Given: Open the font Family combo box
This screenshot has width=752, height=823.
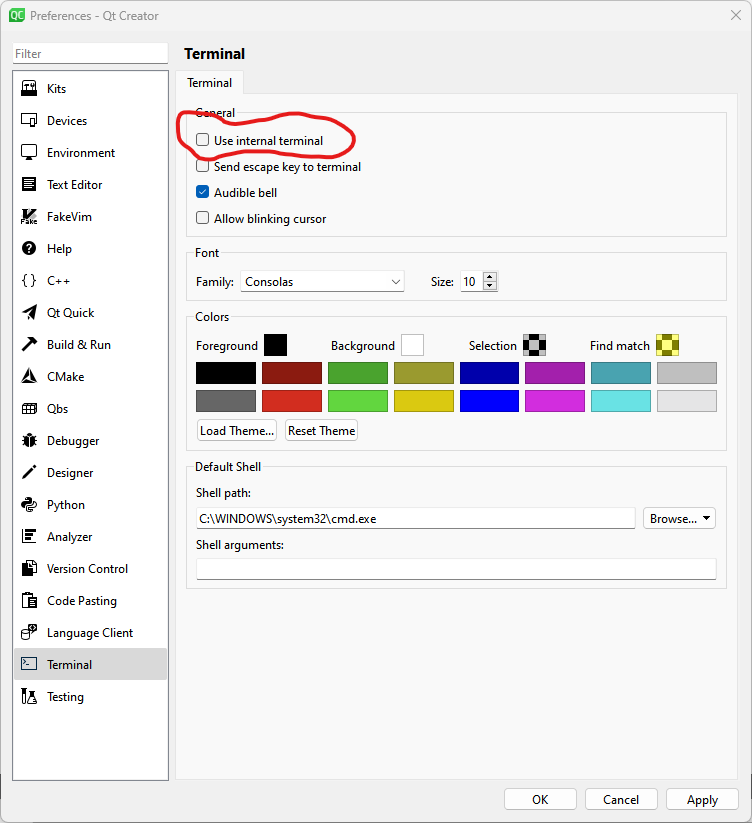Looking at the screenshot, I should (x=322, y=281).
